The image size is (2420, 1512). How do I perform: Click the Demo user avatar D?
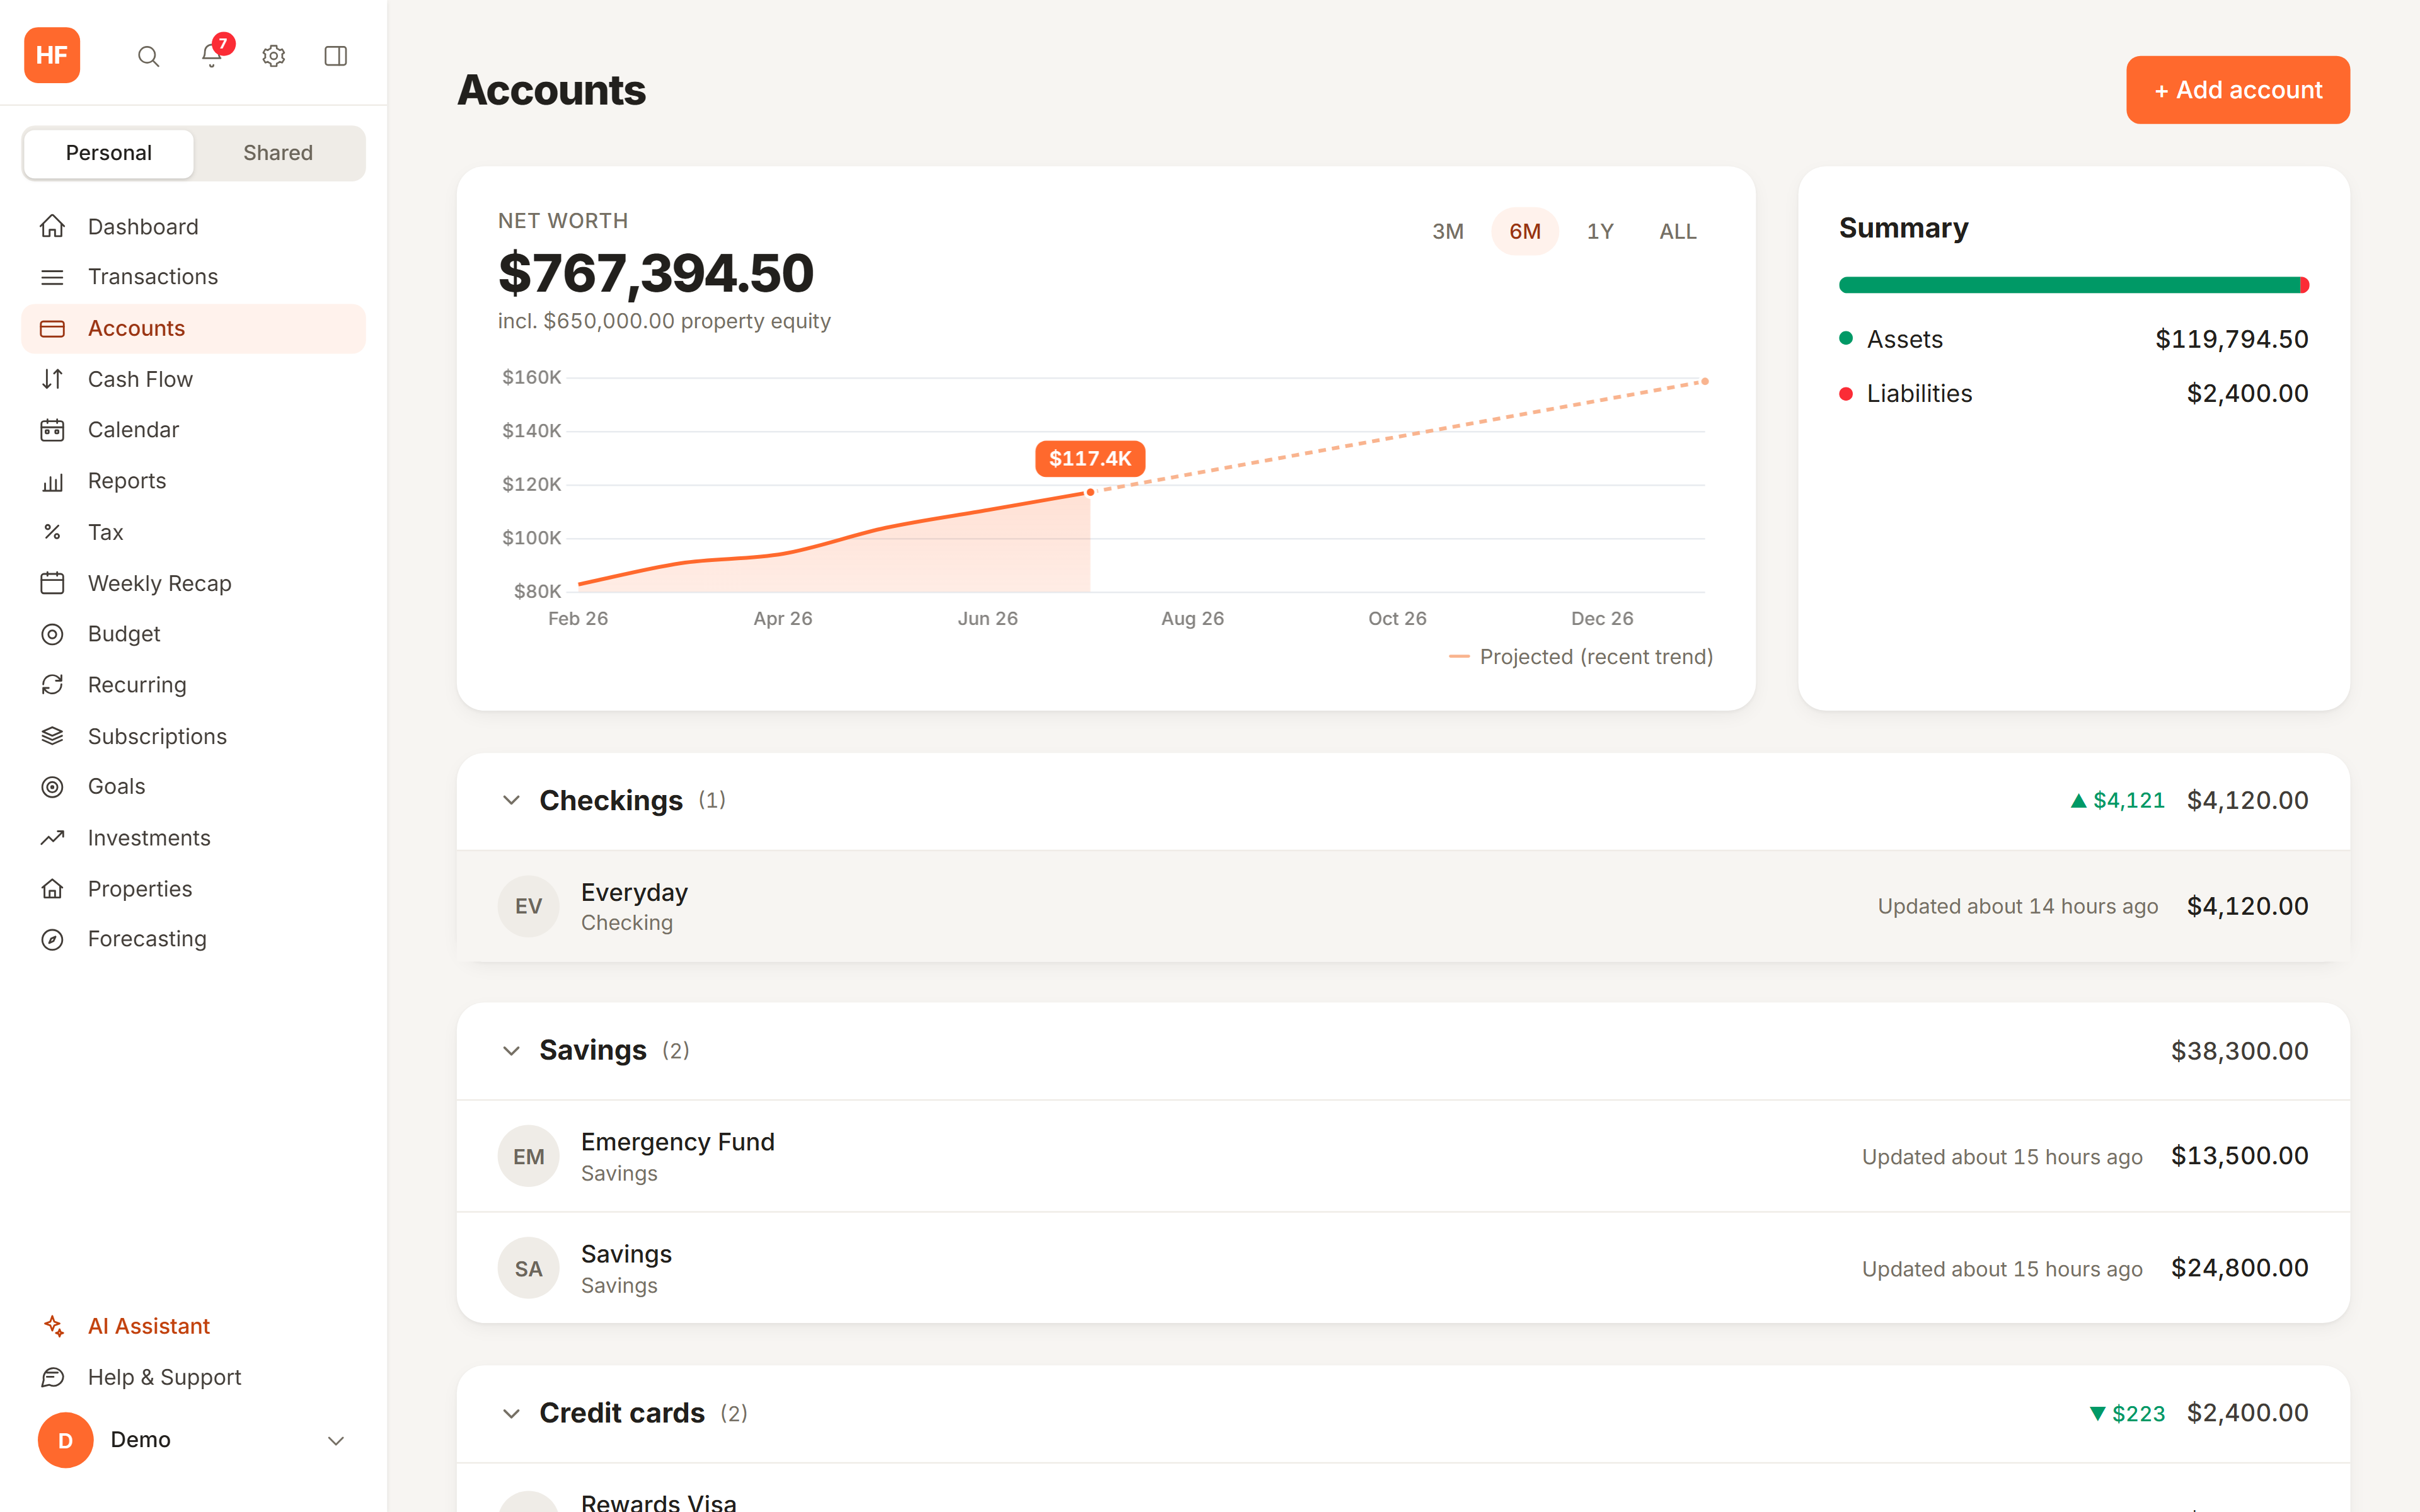click(x=65, y=1440)
